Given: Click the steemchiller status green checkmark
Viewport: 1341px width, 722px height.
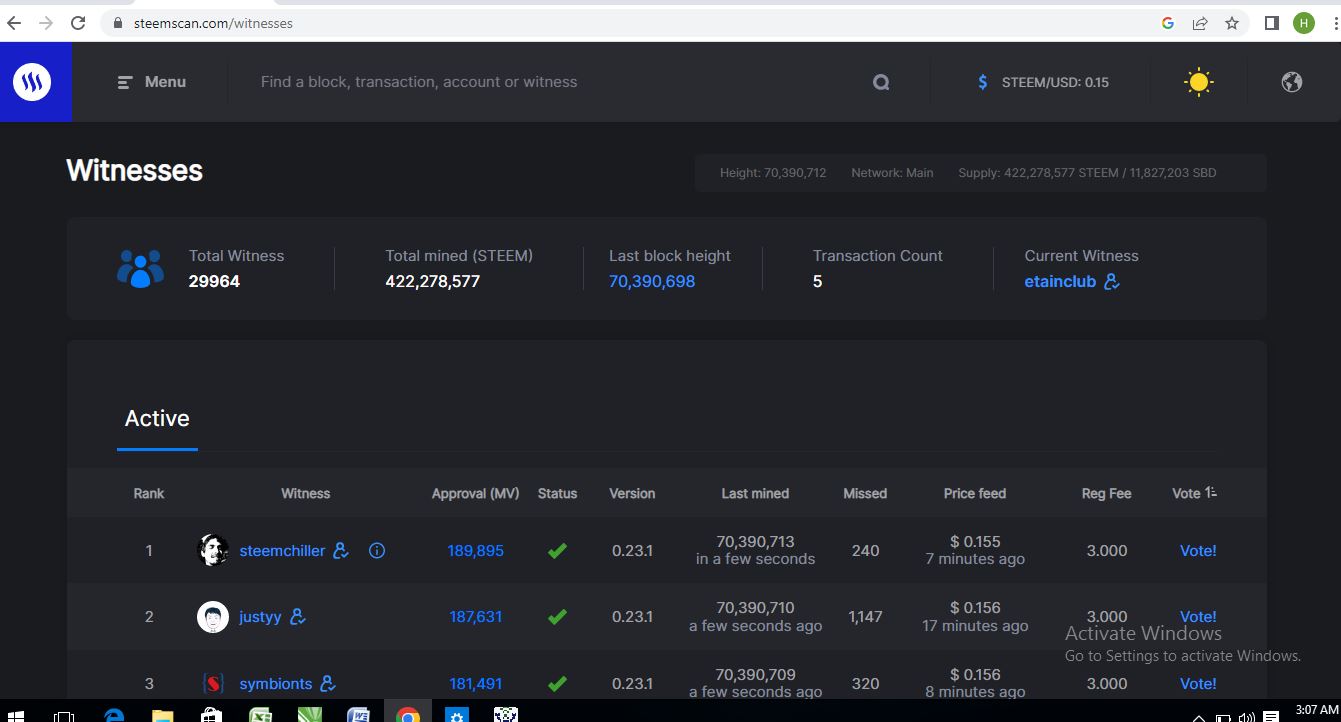Looking at the screenshot, I should coord(557,550).
